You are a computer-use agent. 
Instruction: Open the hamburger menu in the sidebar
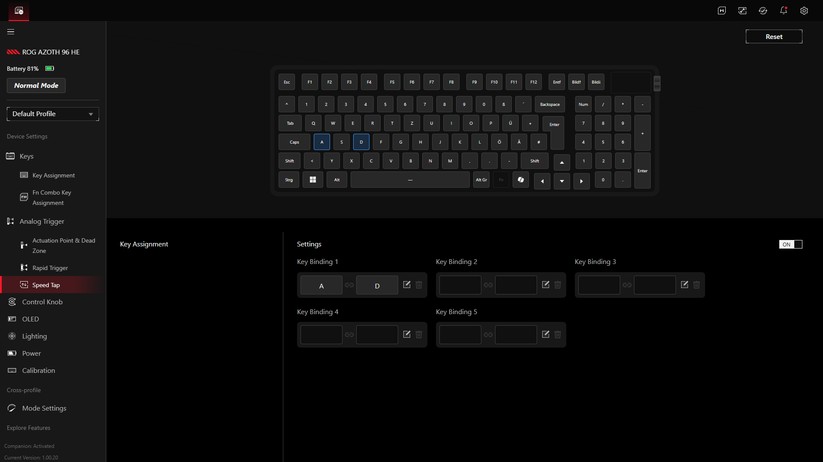(11, 31)
